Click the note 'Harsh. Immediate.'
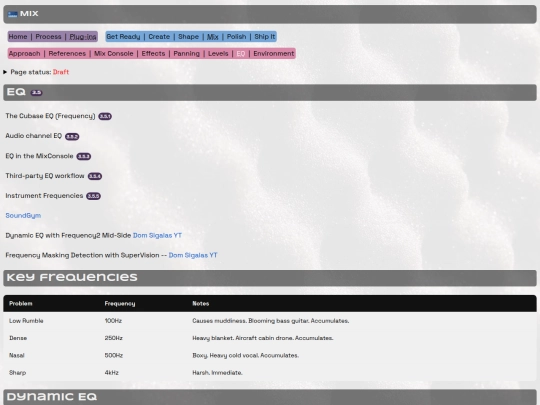The height and width of the screenshot is (405, 540). coord(217,372)
